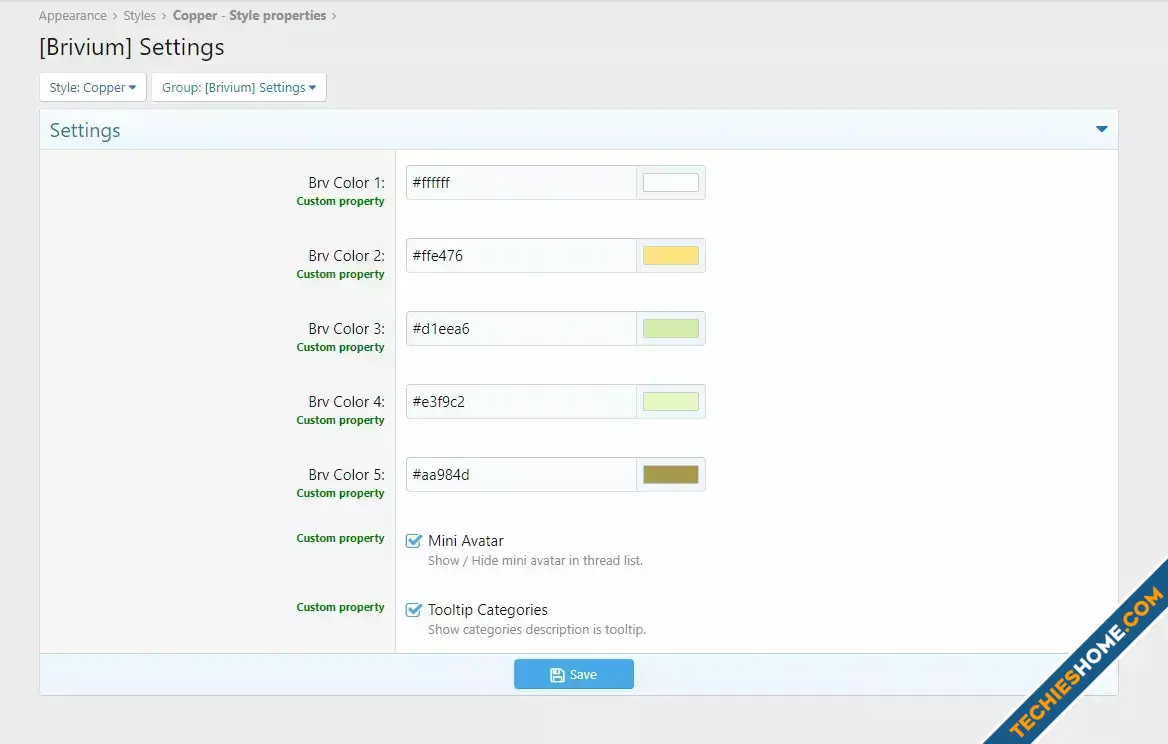Click 'Custom property' beside Tooltip Categories
Viewport: 1168px width, 744px height.
340,607
